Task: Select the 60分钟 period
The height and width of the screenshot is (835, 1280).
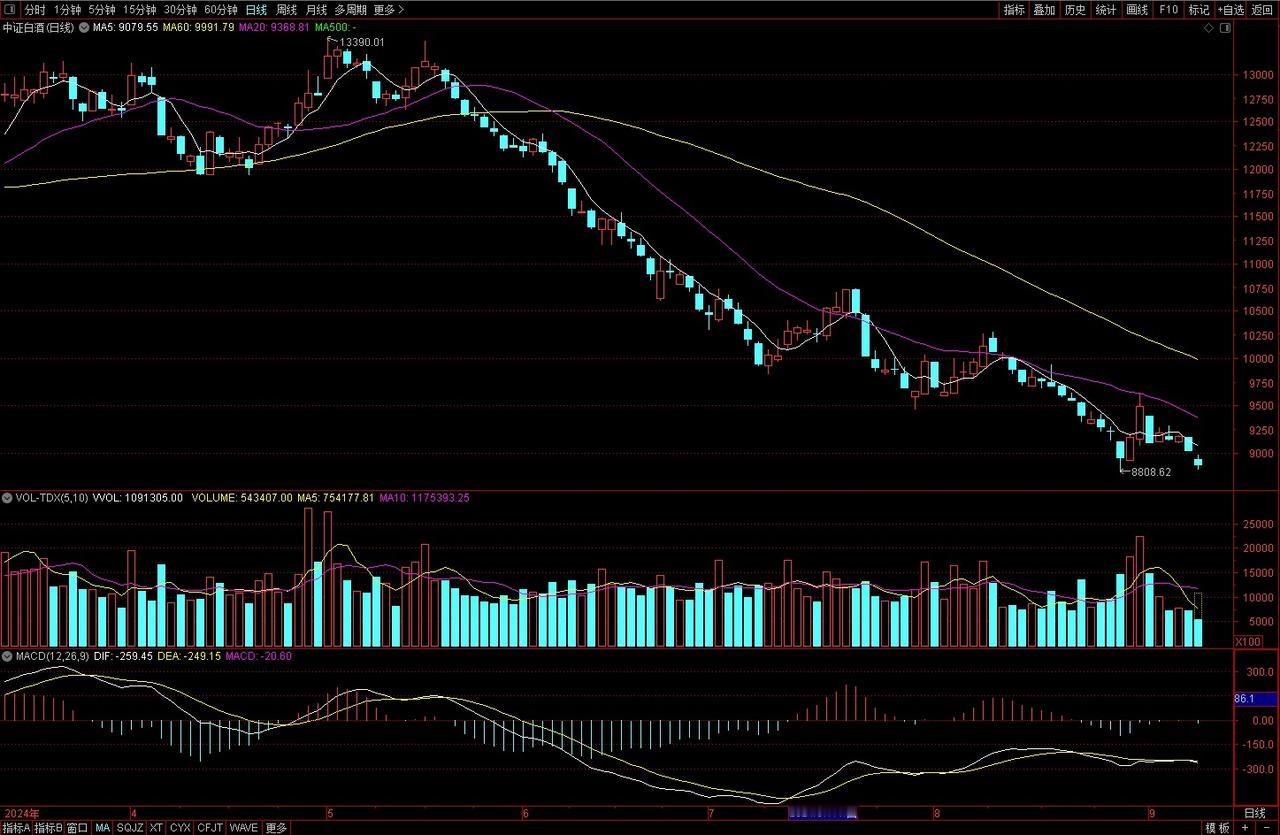Action: (221, 9)
